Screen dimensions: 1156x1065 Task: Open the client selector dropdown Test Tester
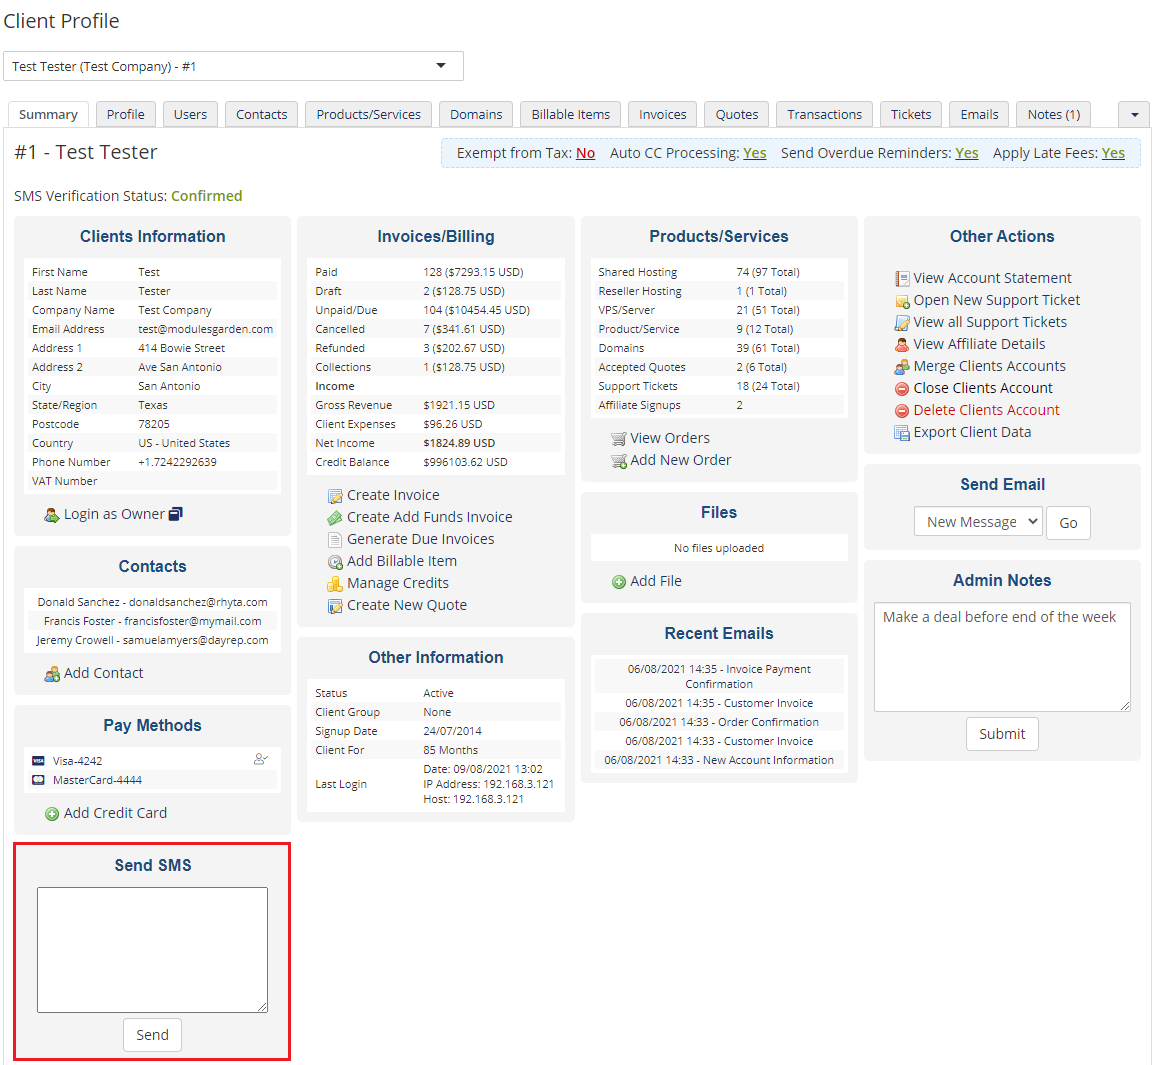click(233, 66)
